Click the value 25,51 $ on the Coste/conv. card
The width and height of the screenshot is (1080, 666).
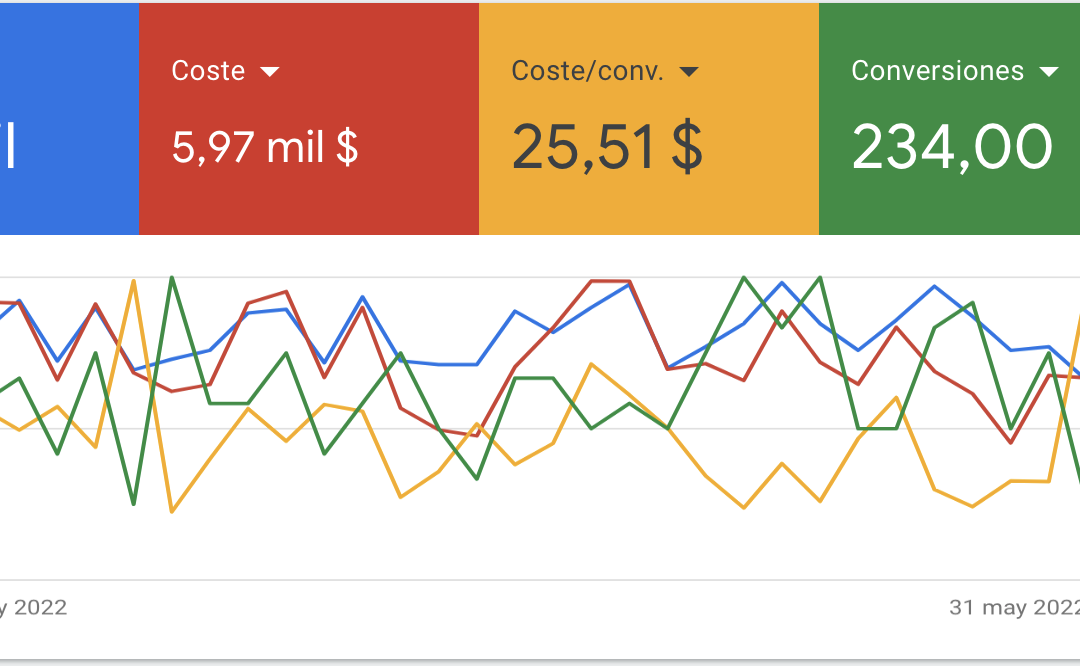[607, 145]
